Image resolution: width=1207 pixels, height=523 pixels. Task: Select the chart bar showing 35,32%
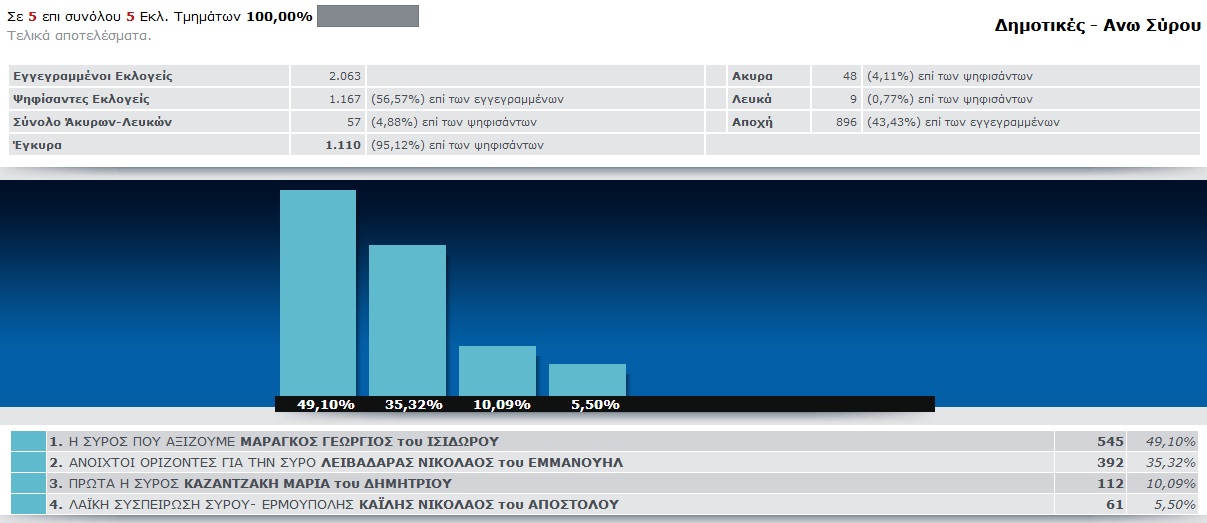tap(407, 320)
